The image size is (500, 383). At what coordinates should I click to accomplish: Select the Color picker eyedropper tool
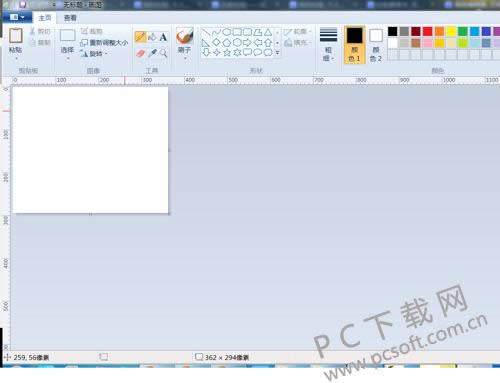[152, 53]
